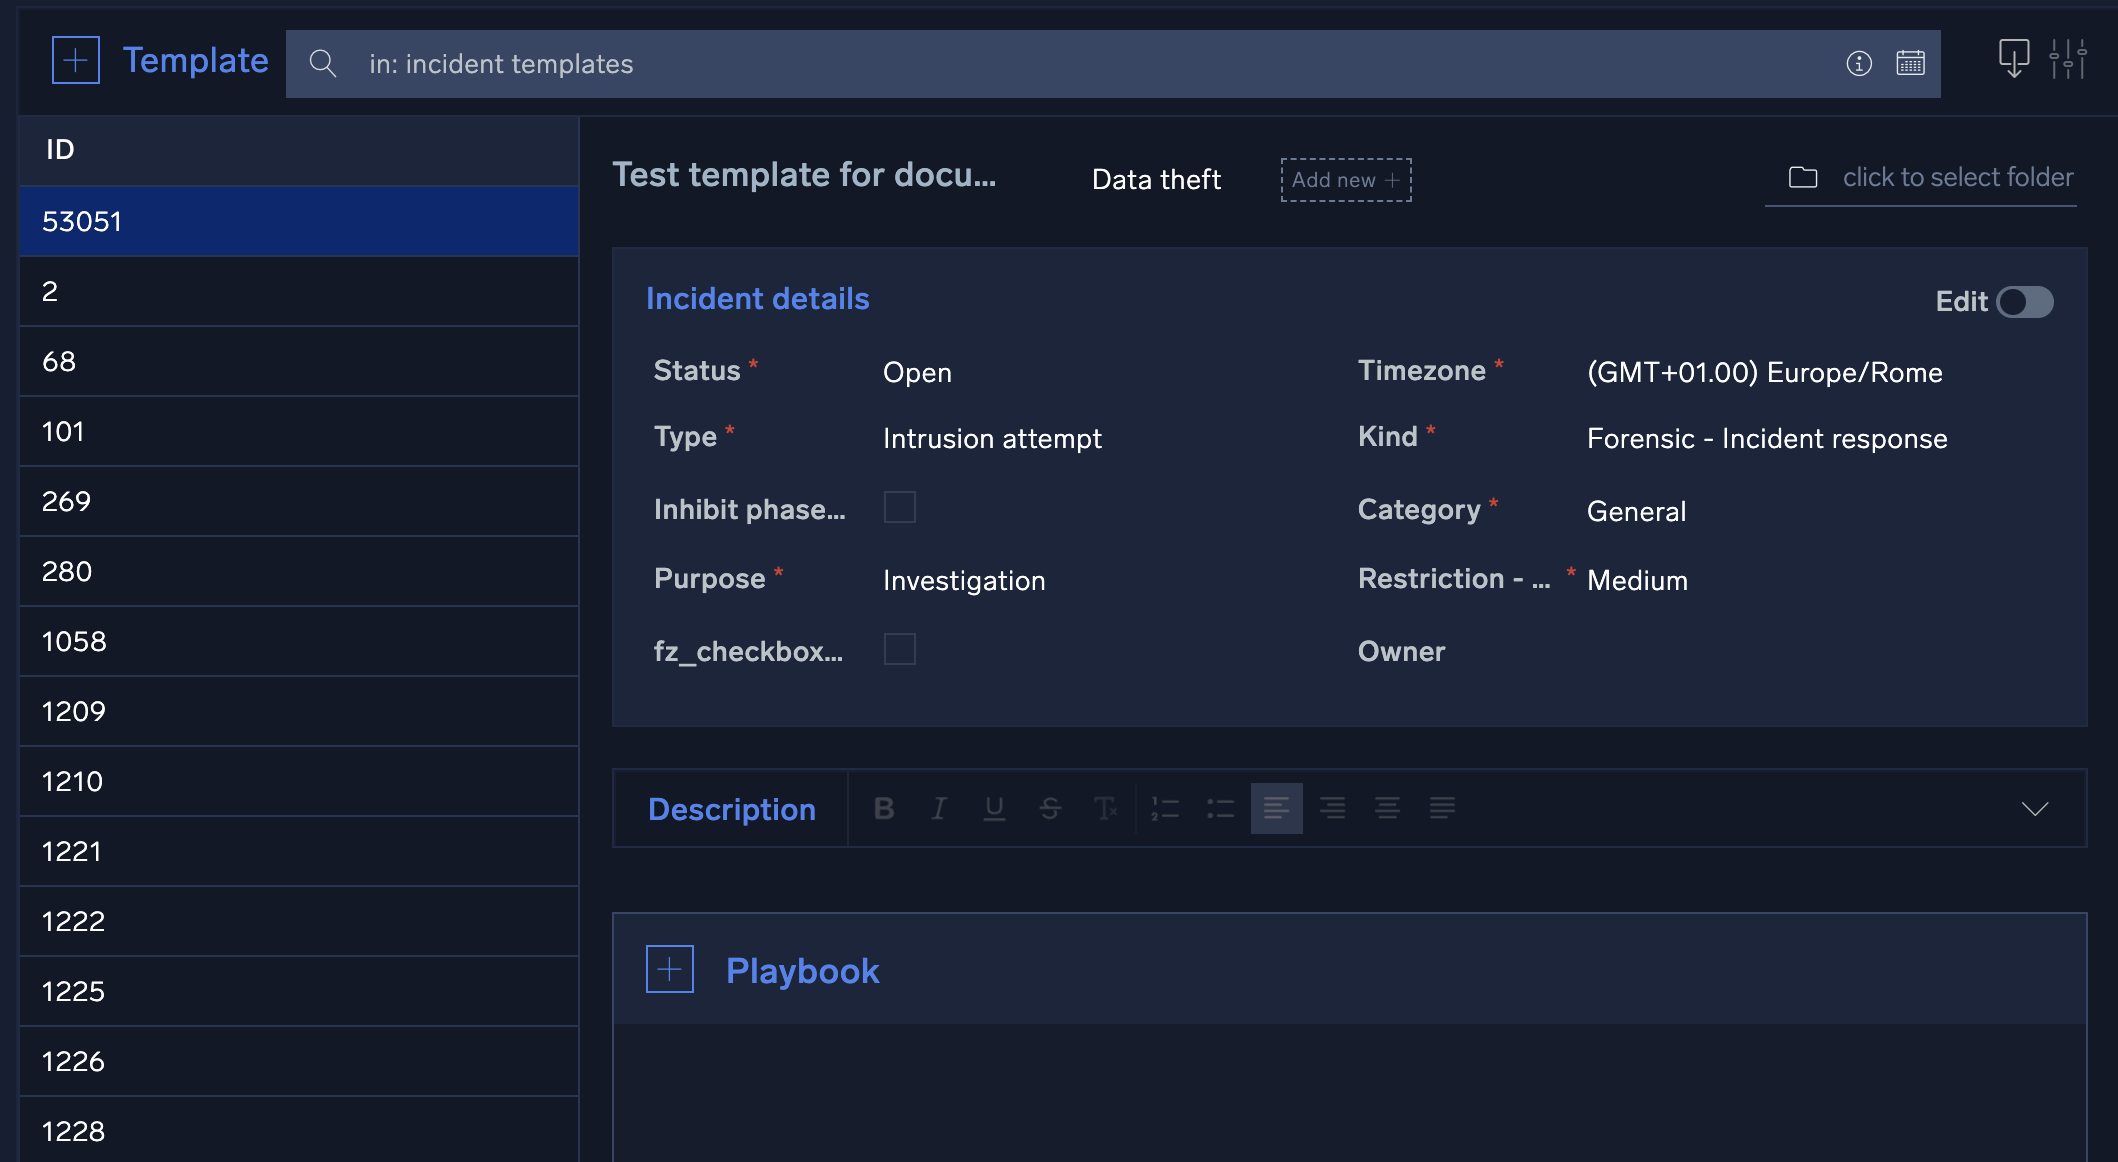Click the bold formatting icon
Viewport: 2118px width, 1162px height.
[x=884, y=807]
